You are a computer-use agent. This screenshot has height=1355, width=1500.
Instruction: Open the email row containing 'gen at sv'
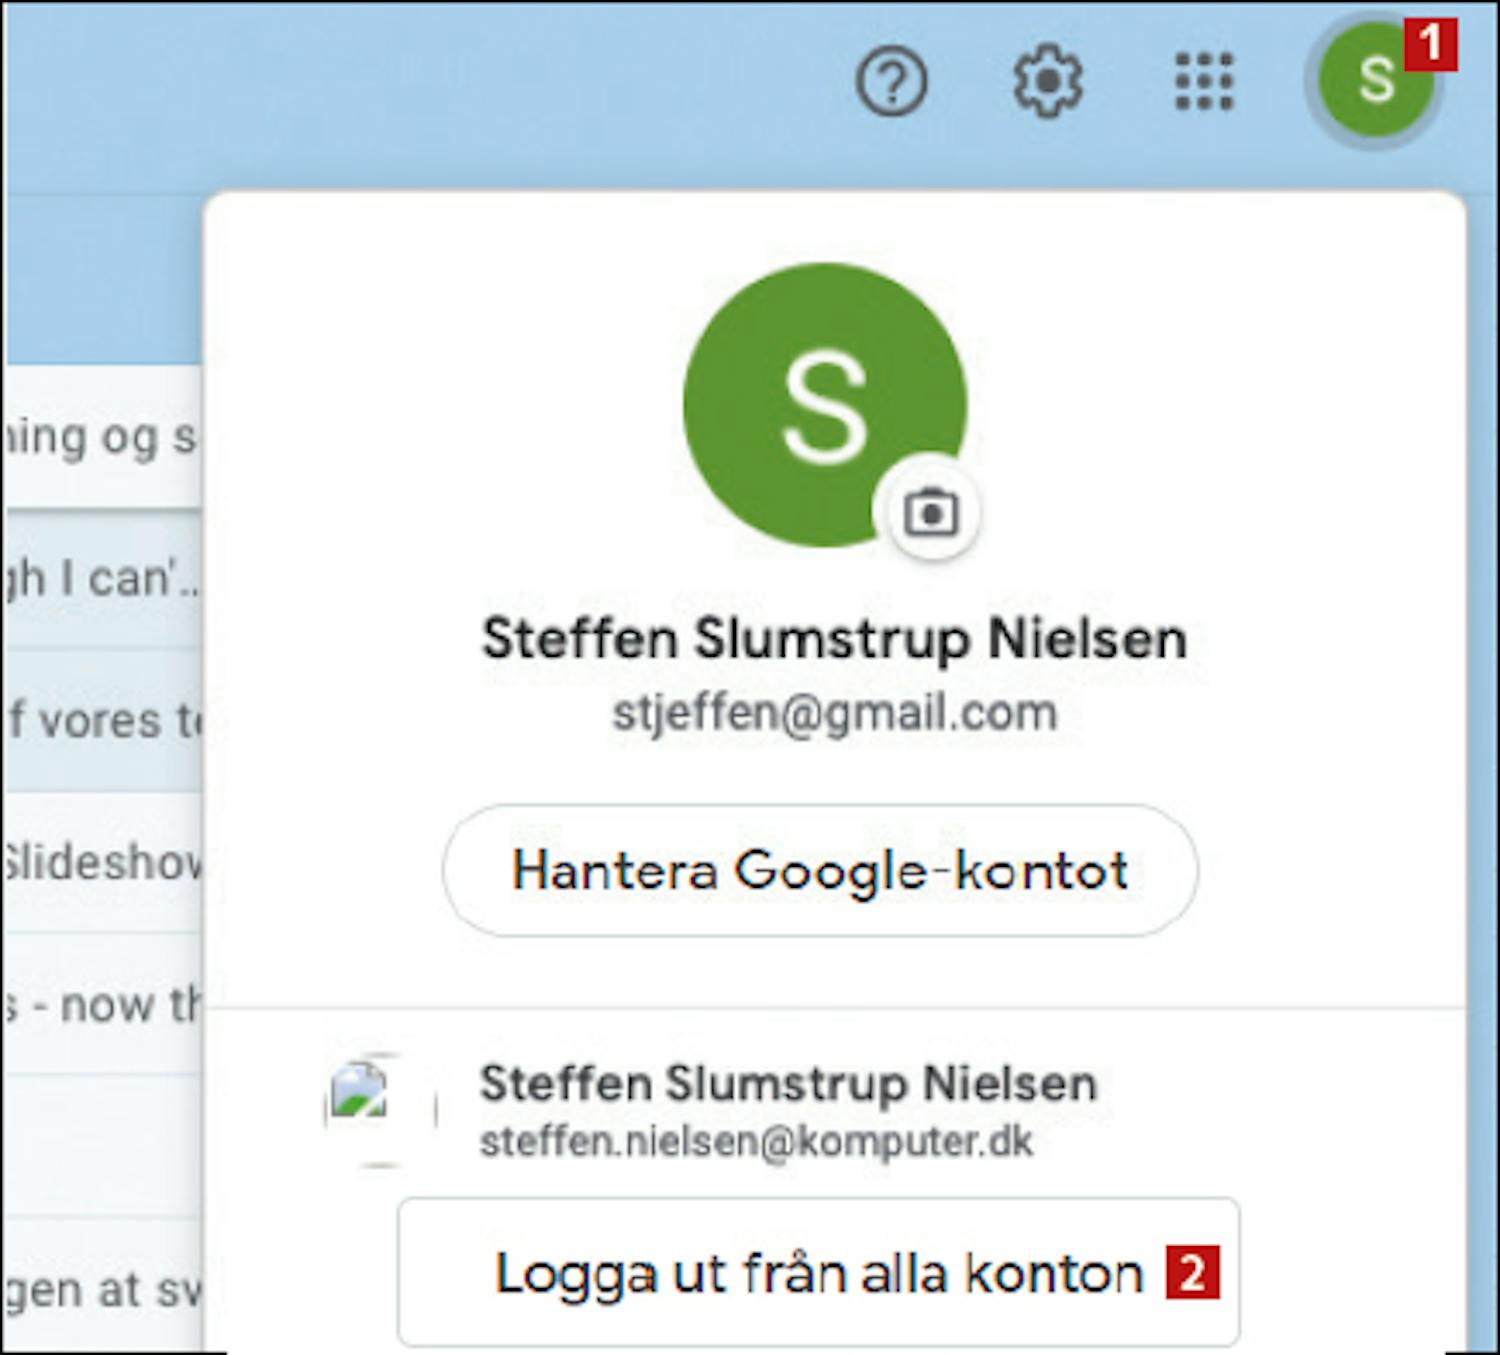pos(100,1288)
